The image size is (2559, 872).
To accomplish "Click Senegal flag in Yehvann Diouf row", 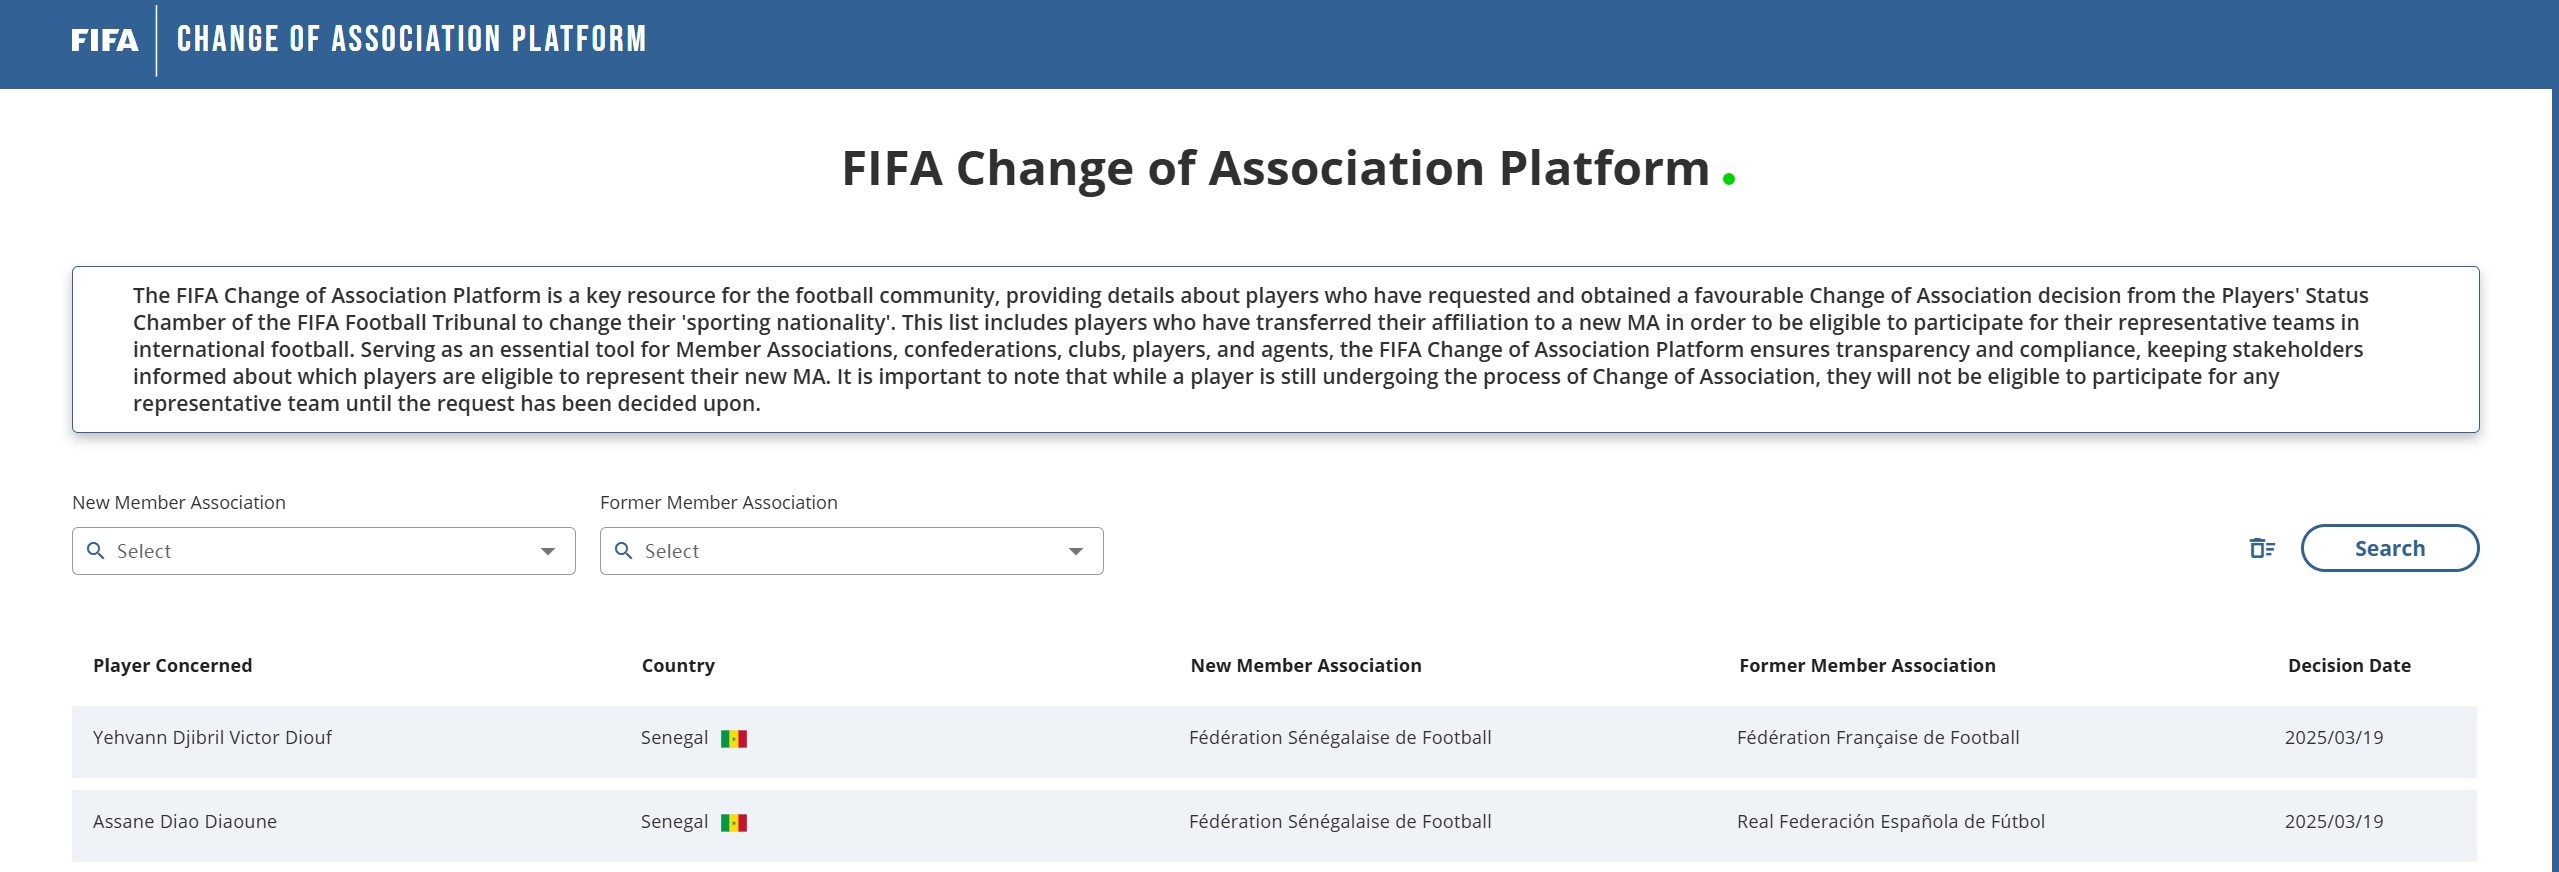I will pyautogui.click(x=734, y=739).
